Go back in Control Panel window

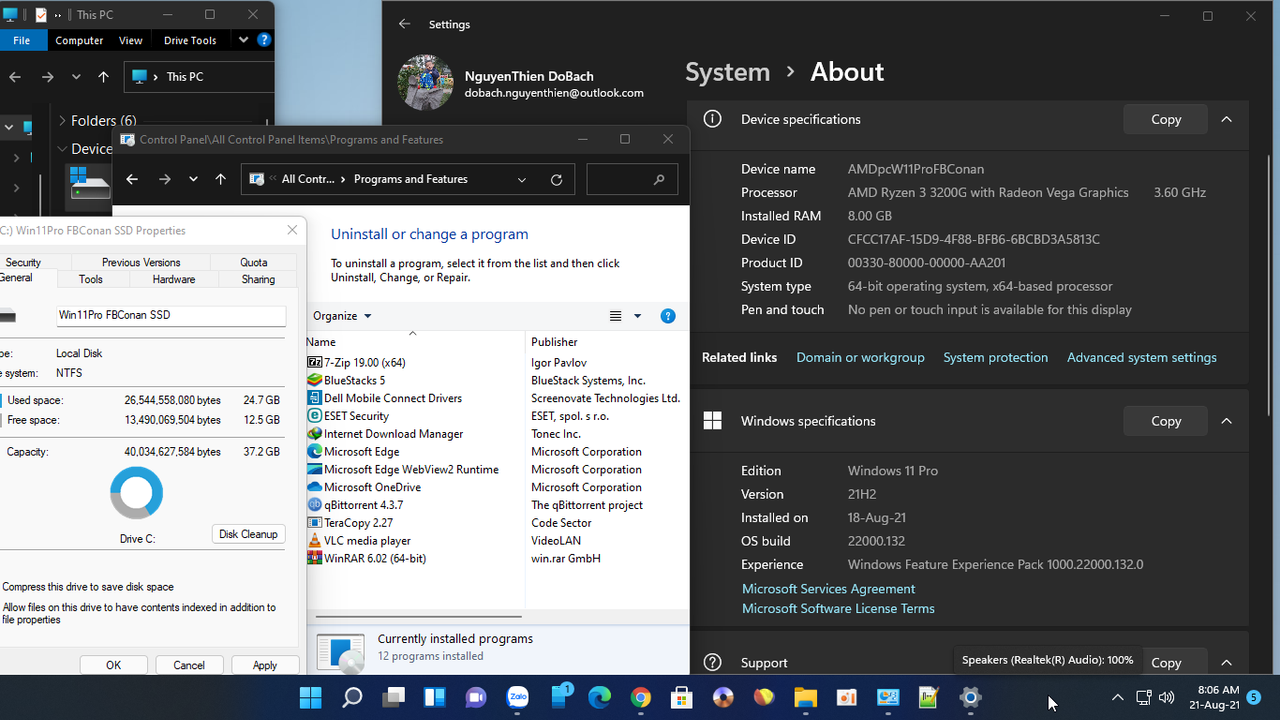point(132,180)
